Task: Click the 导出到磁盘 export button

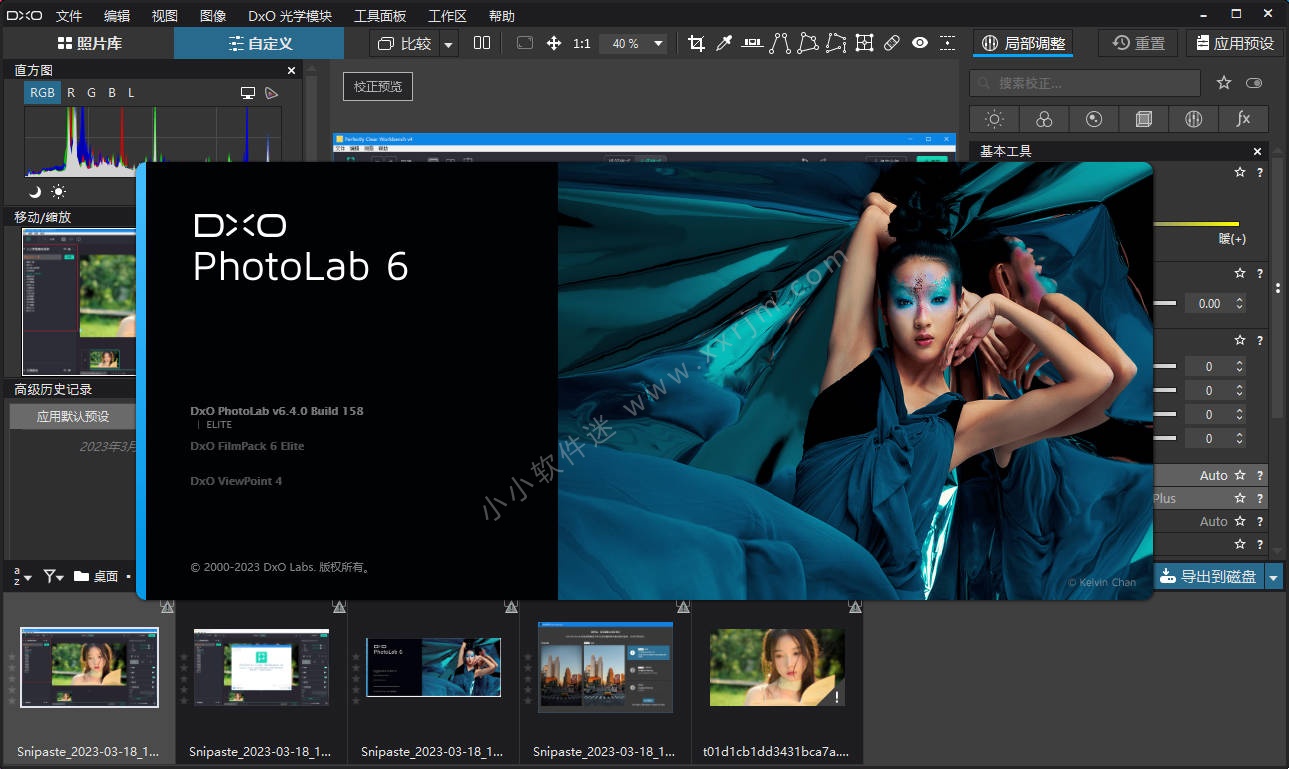Action: pos(1209,576)
